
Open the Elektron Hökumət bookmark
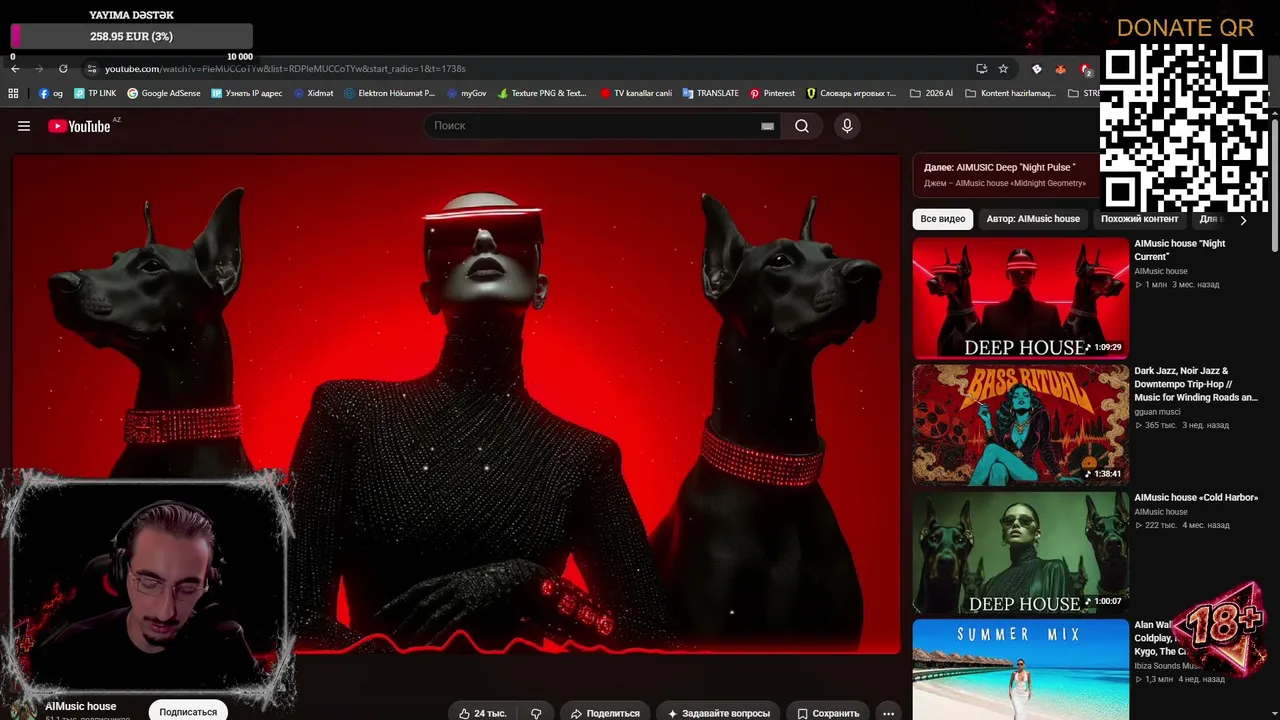[x=389, y=93]
